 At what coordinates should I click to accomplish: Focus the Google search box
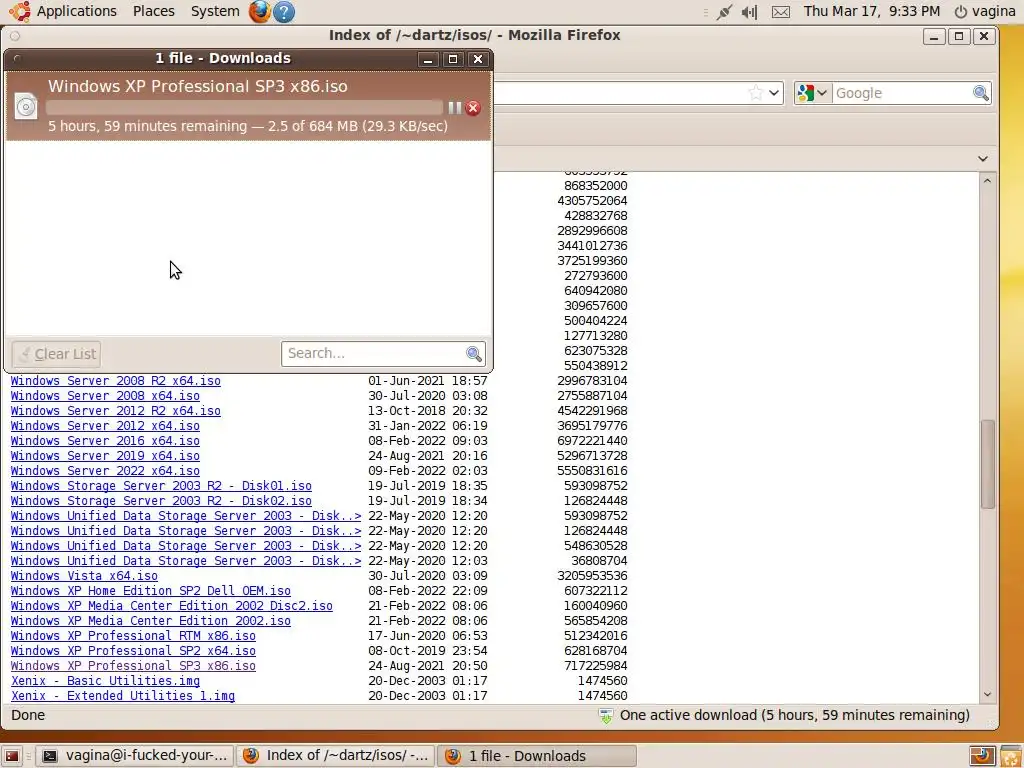point(902,93)
